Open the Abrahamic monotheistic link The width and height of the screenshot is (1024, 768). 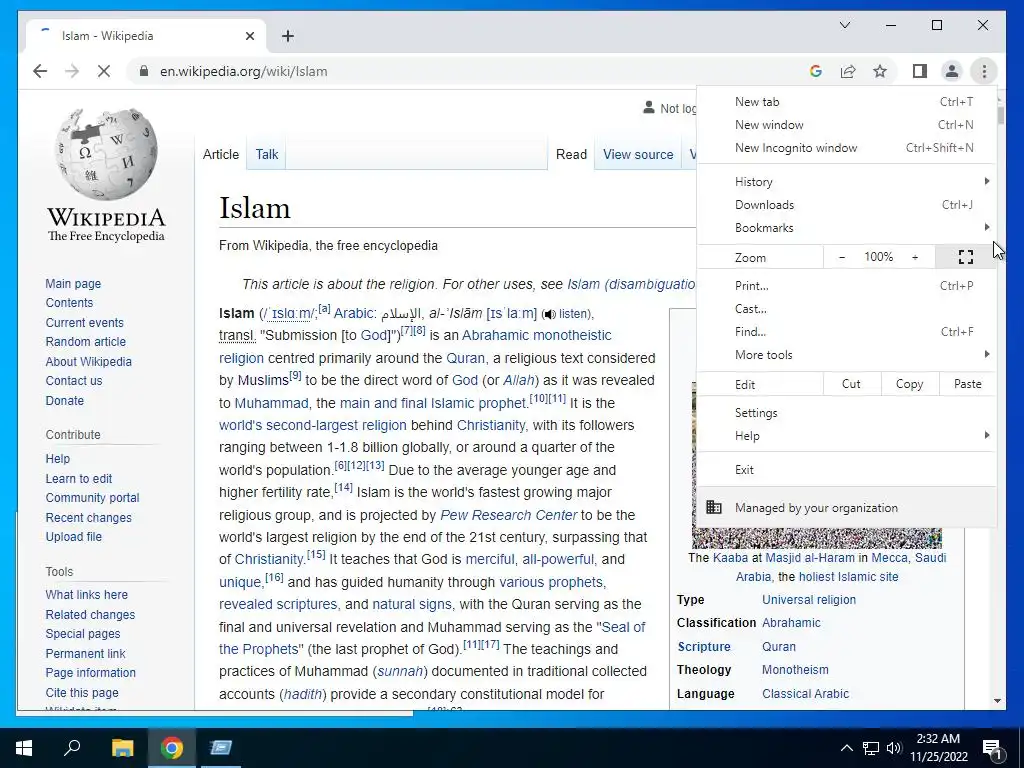tap(537, 335)
